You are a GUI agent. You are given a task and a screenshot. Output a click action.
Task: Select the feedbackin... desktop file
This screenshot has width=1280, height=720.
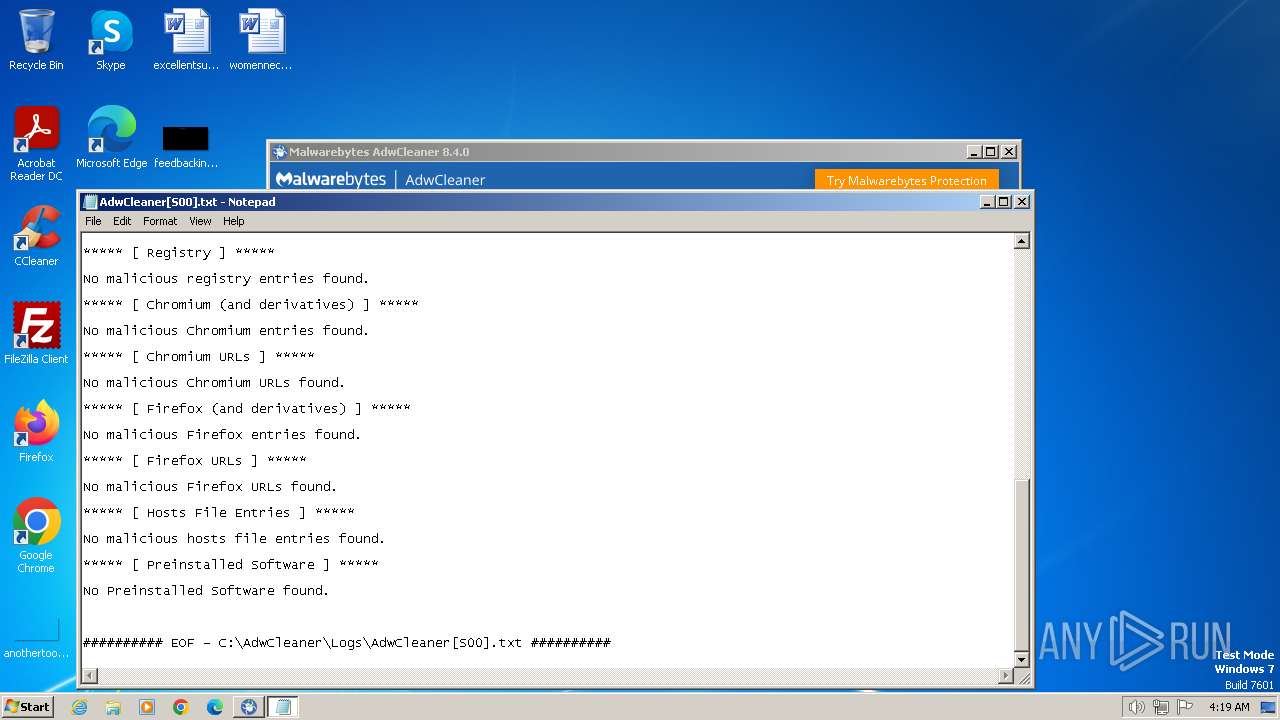pyautogui.click(x=186, y=145)
